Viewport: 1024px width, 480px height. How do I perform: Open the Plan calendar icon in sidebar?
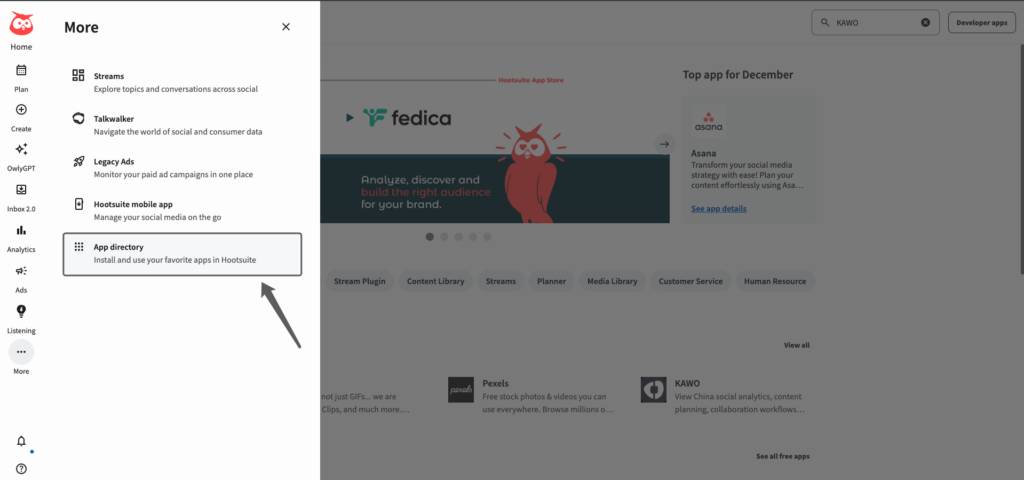(21, 70)
